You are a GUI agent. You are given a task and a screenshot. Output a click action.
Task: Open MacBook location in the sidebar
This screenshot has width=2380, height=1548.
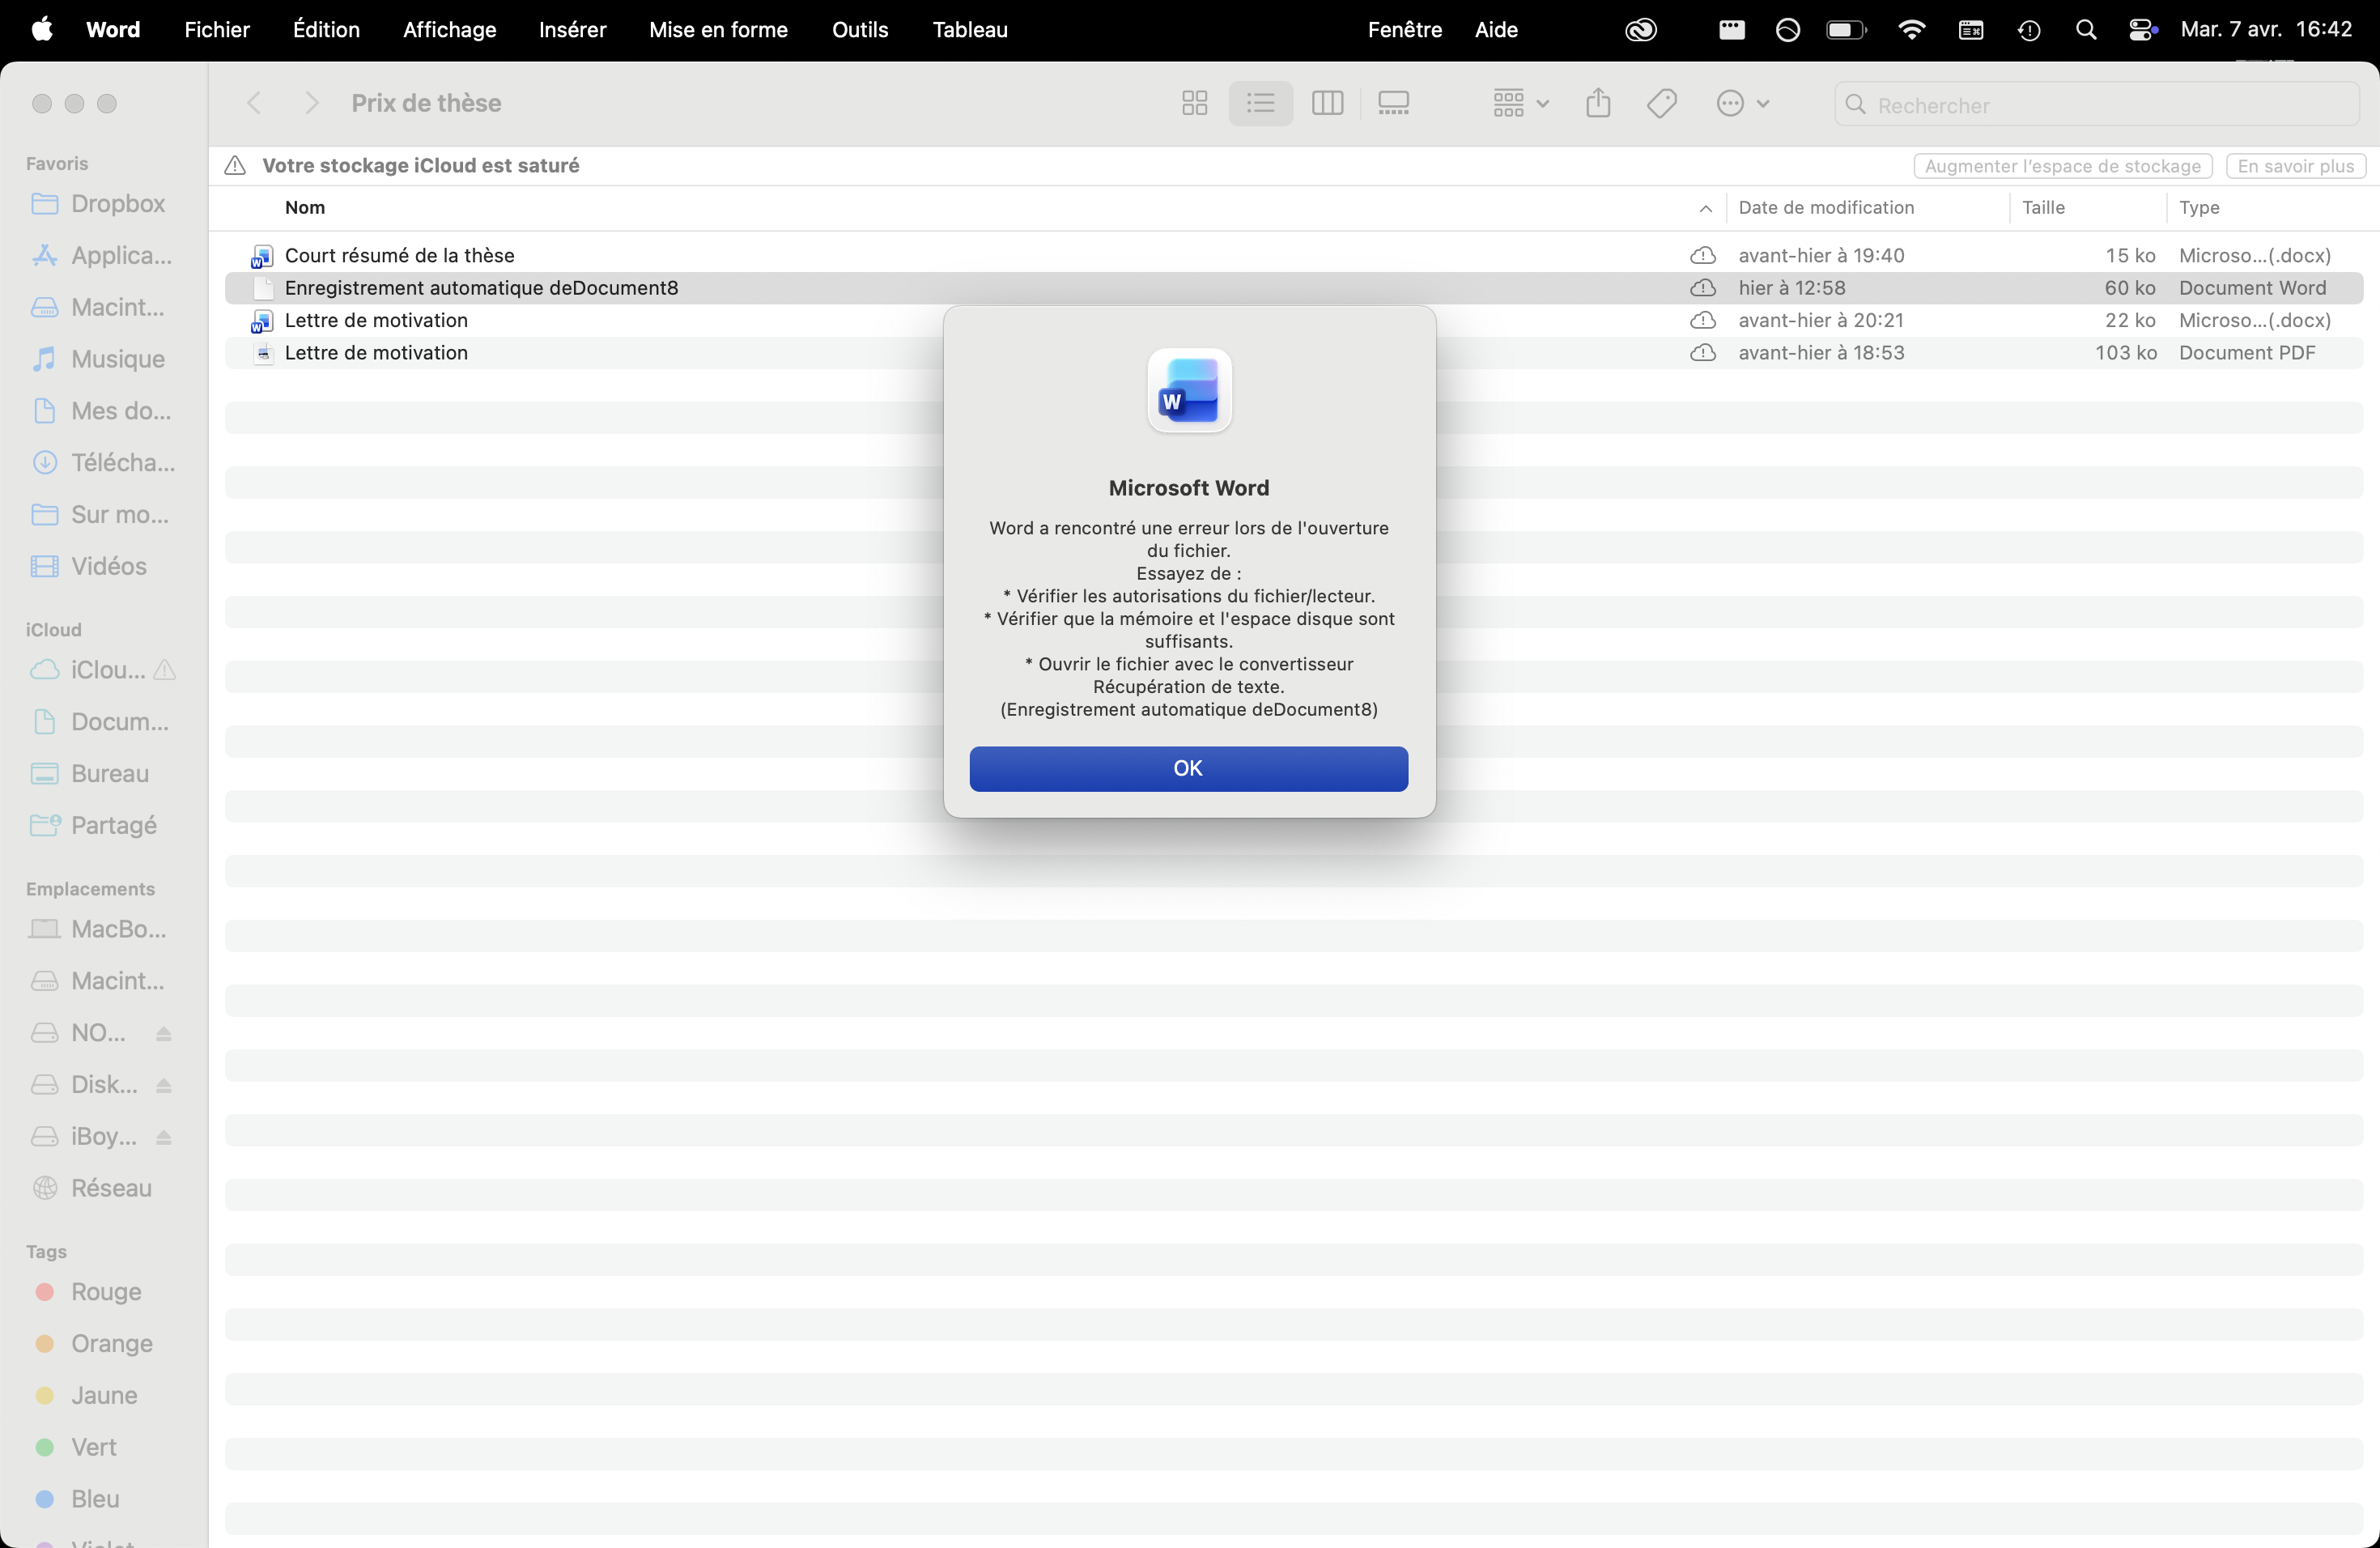pos(99,929)
